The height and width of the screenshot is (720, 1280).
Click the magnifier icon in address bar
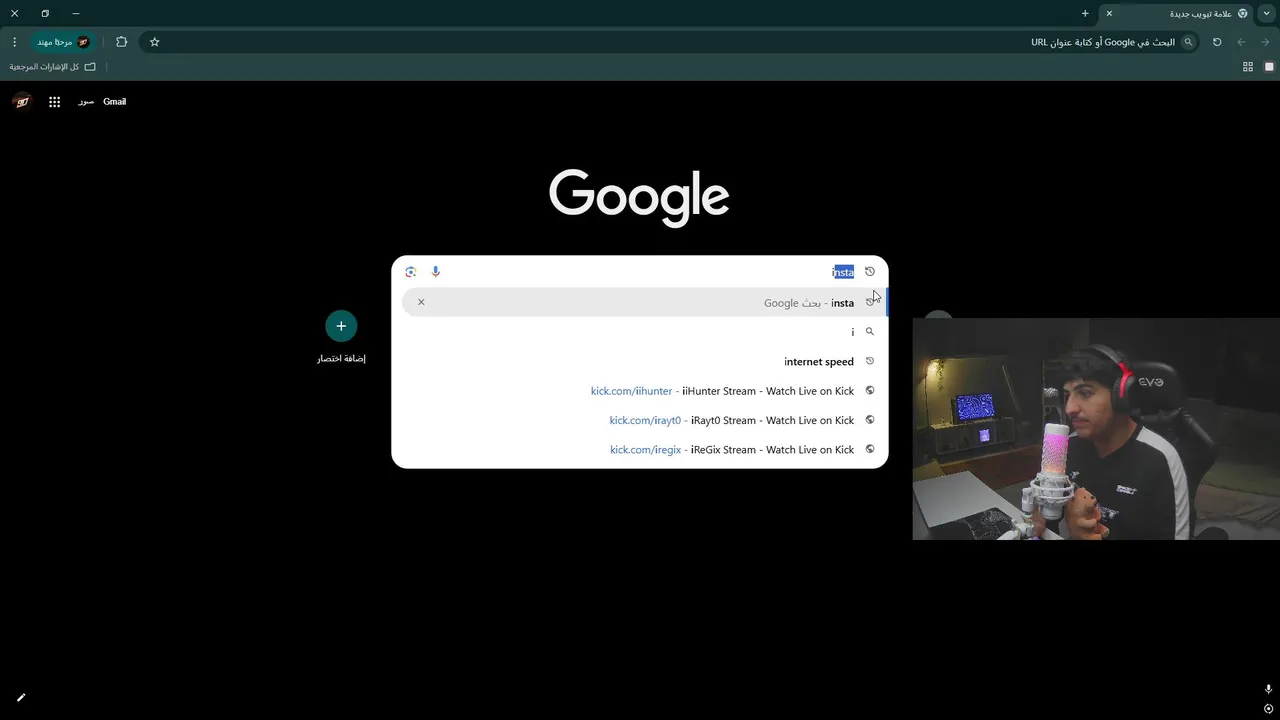(x=1188, y=42)
